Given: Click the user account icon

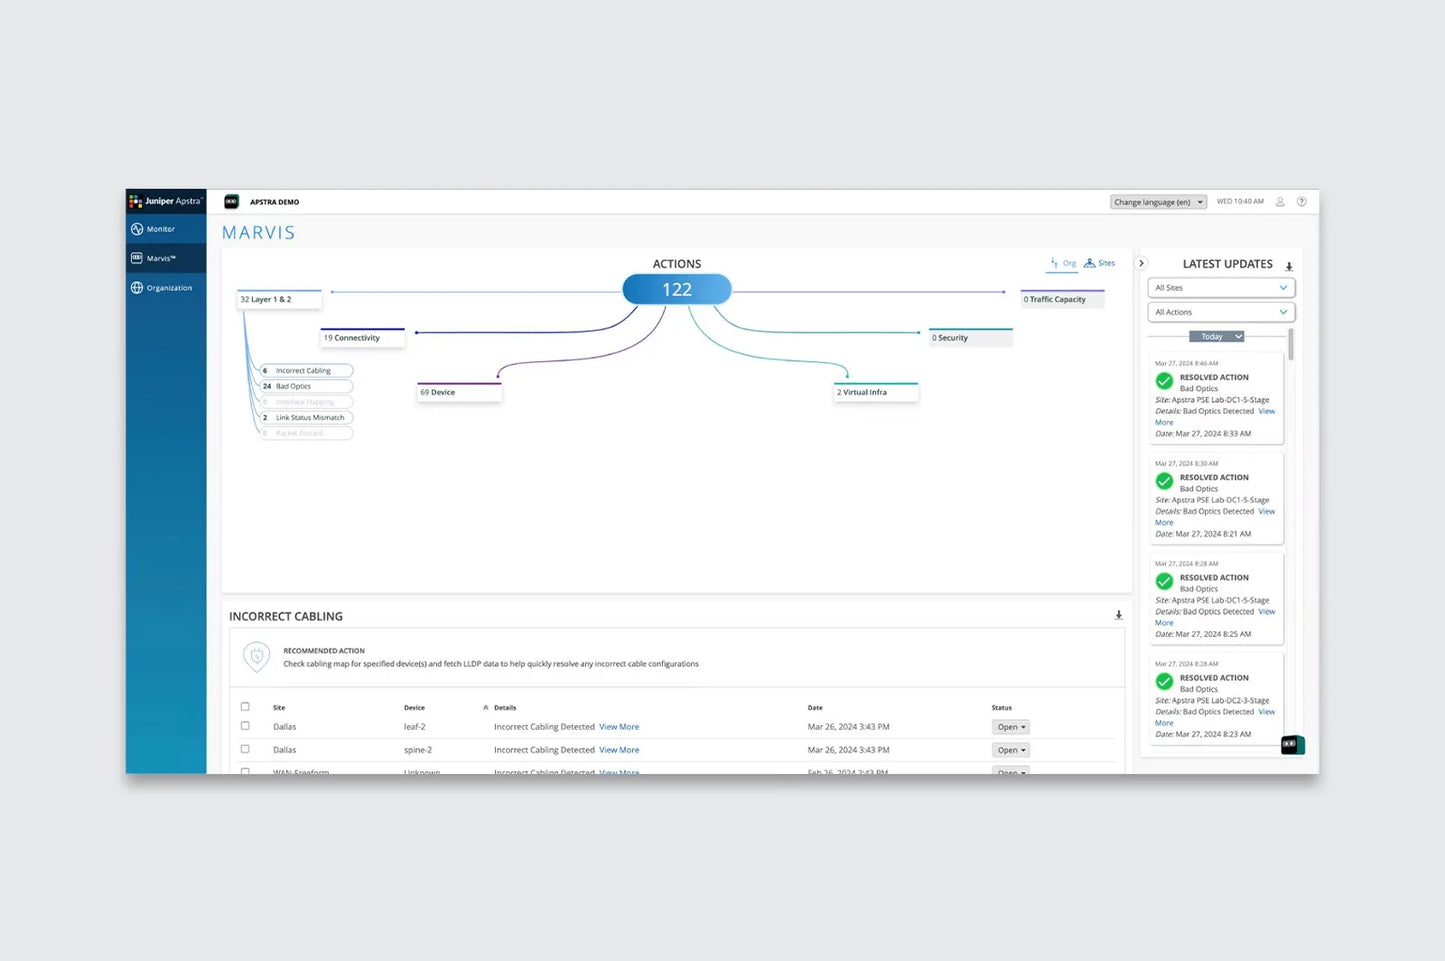Looking at the screenshot, I should [x=1280, y=201].
